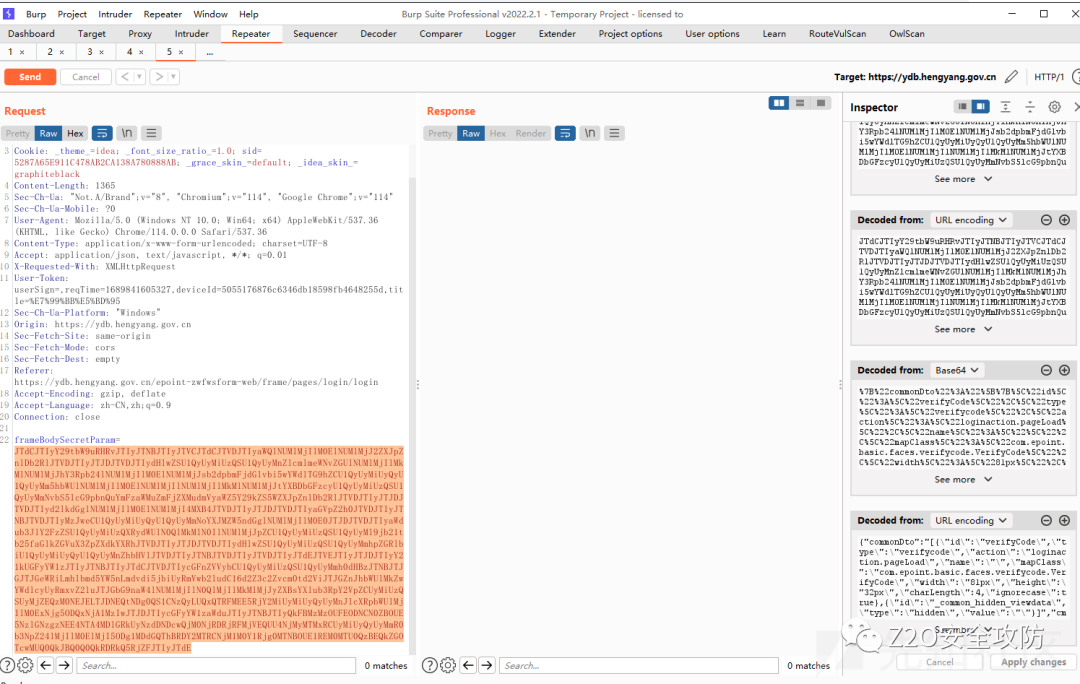
Task: Open Response search settings gear
Action: [x=448, y=665]
